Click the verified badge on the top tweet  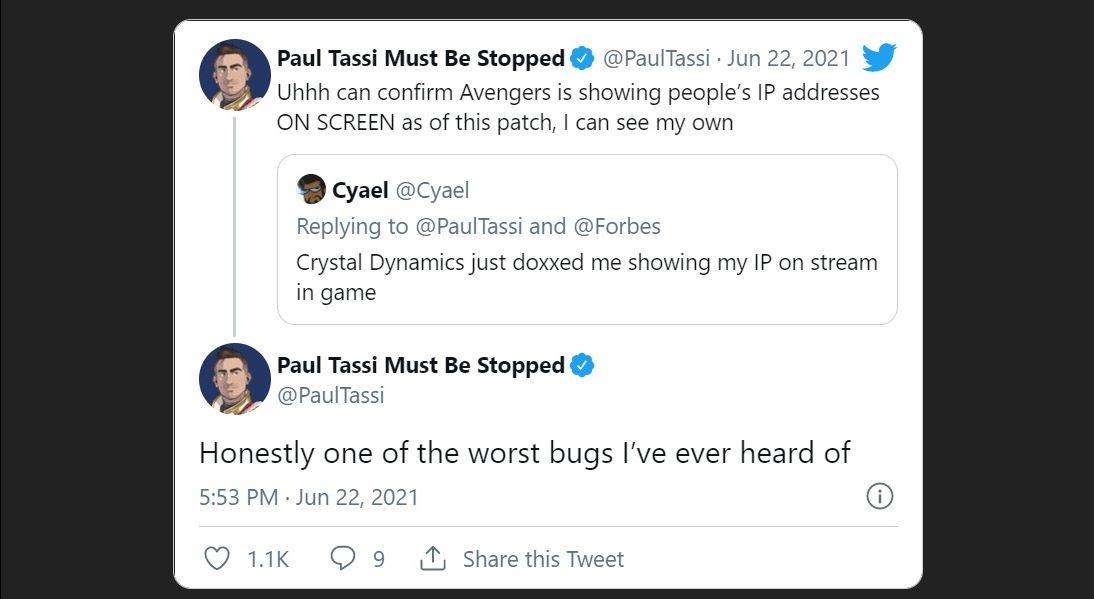(x=583, y=58)
